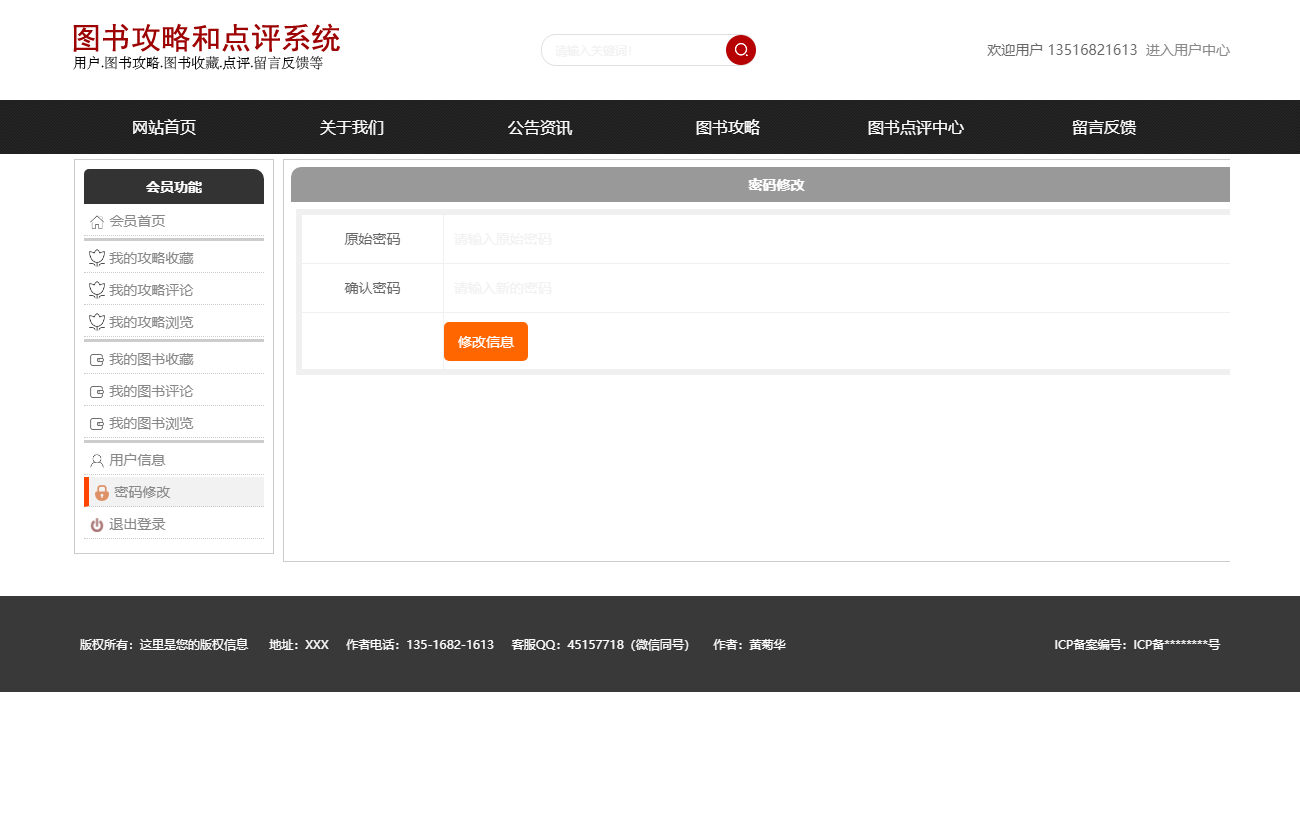The image size is (1300, 837).
Task: Open 关于我们 in the navigation bar
Action: coord(352,127)
